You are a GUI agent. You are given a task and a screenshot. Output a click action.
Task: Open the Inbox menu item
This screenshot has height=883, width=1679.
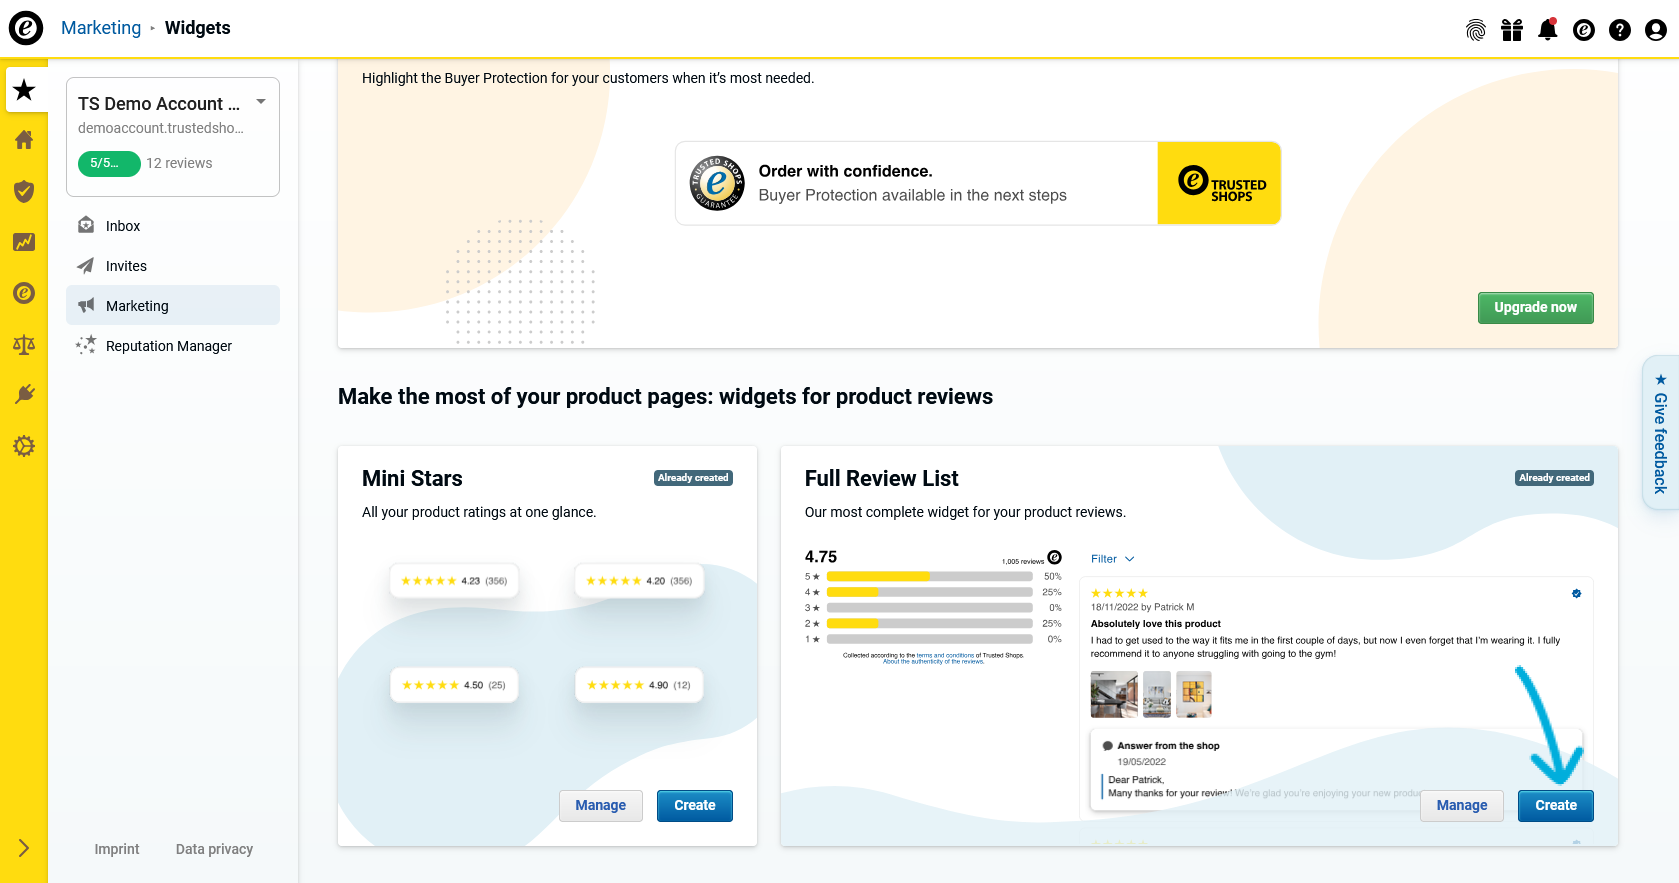(x=173, y=226)
